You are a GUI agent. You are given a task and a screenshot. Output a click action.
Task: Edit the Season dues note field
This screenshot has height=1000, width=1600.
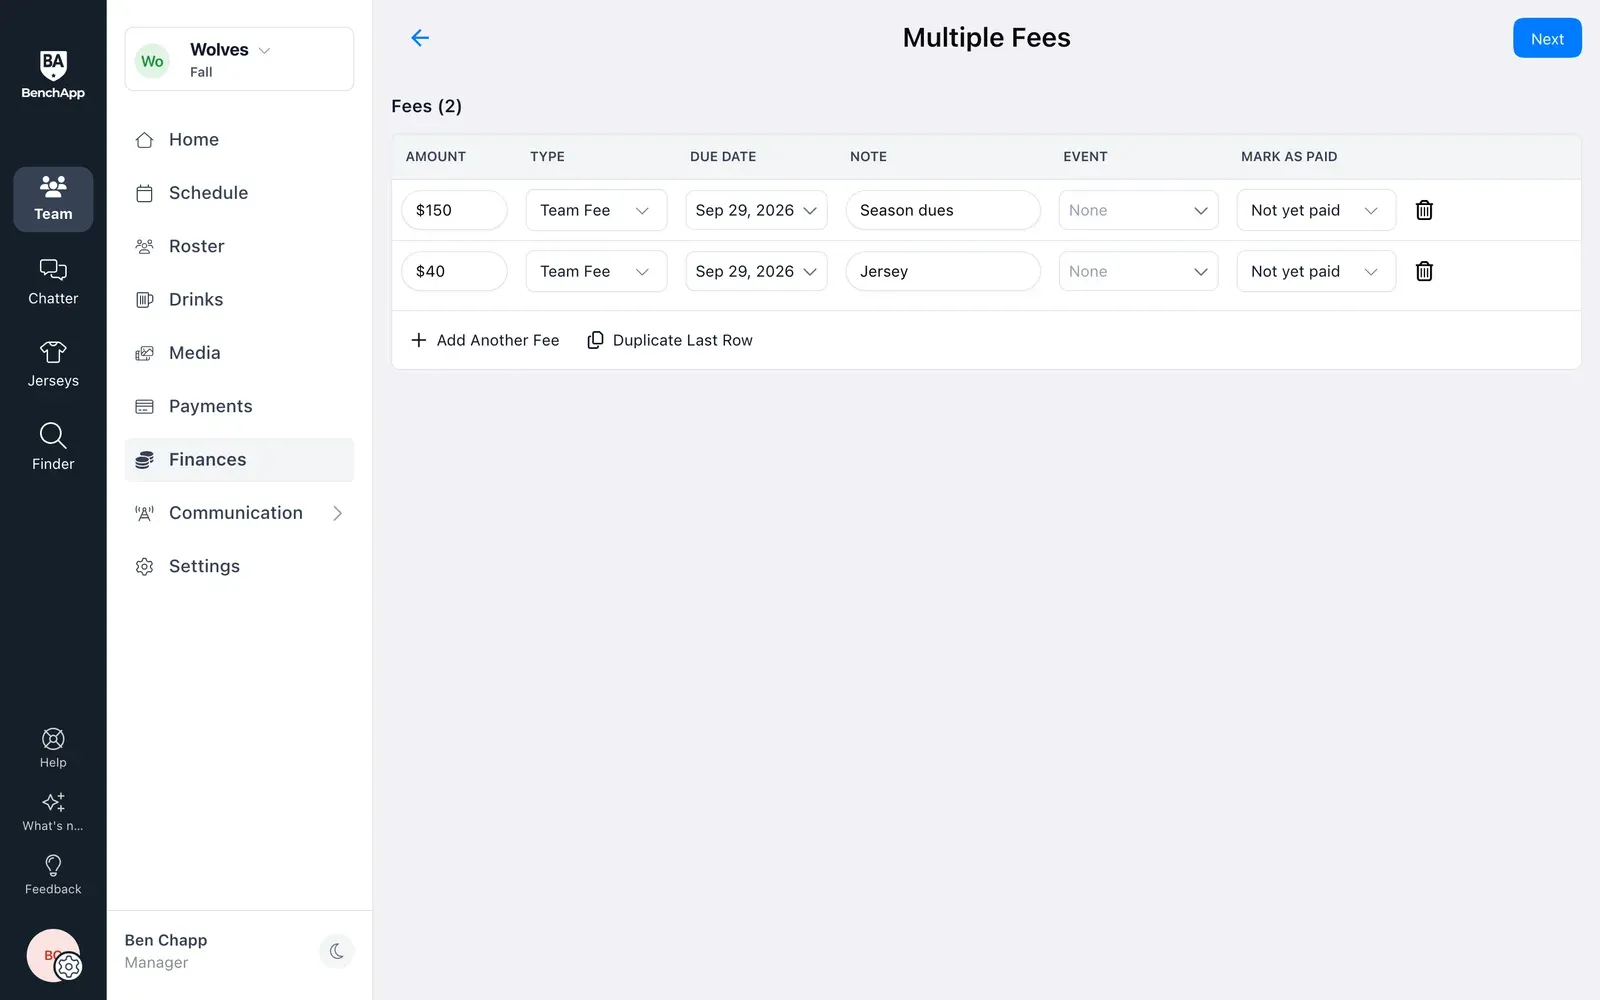click(x=943, y=210)
